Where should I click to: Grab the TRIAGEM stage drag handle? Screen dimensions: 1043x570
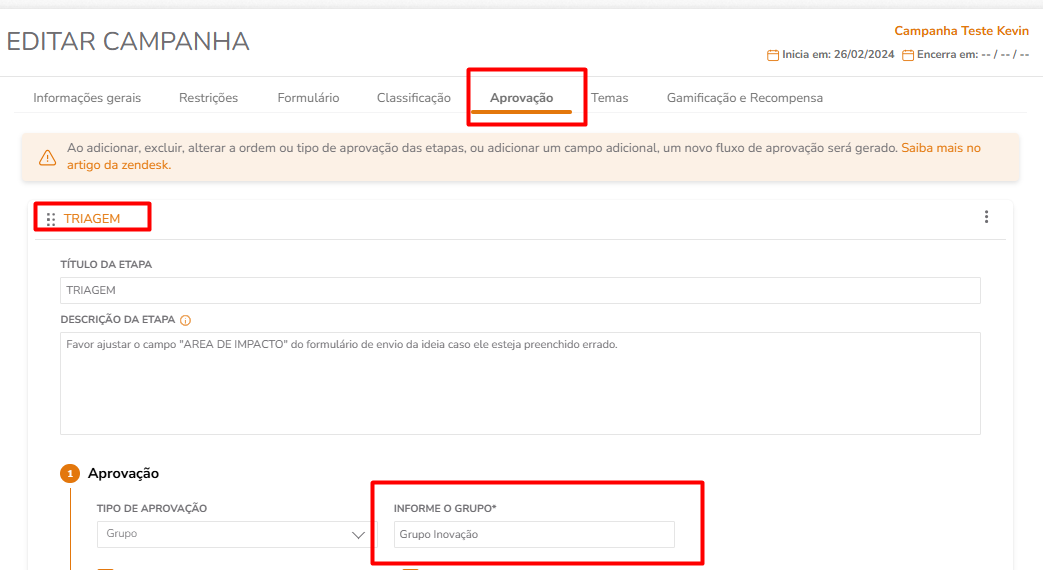pos(51,219)
